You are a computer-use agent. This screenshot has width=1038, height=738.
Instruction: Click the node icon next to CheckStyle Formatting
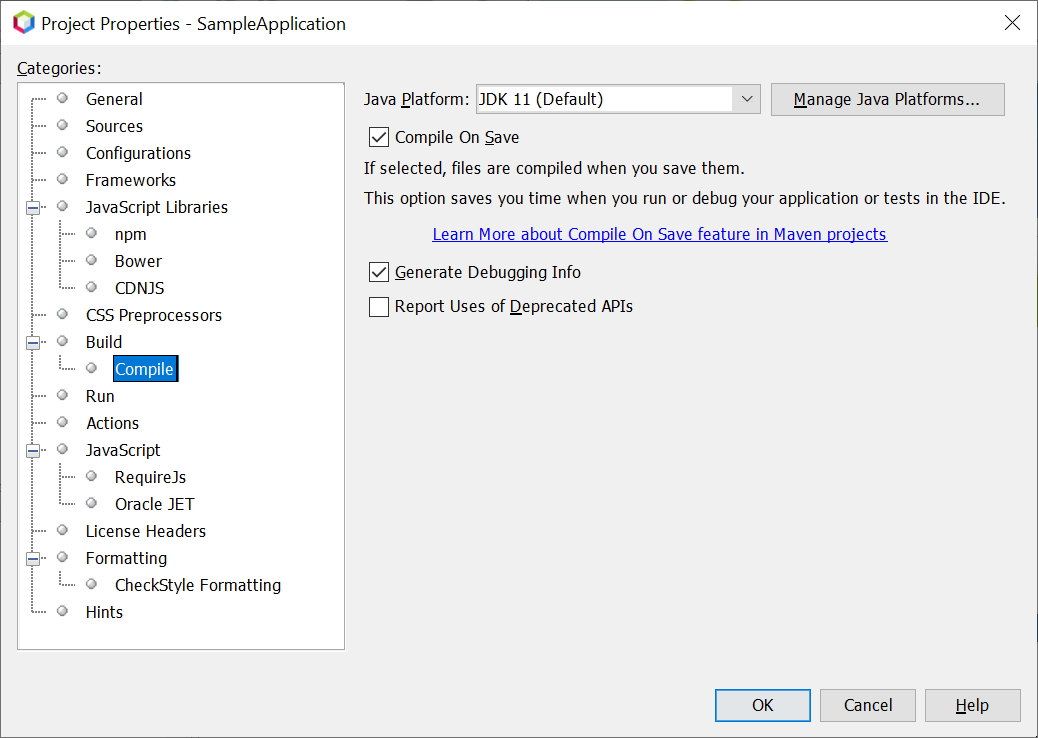tap(92, 584)
